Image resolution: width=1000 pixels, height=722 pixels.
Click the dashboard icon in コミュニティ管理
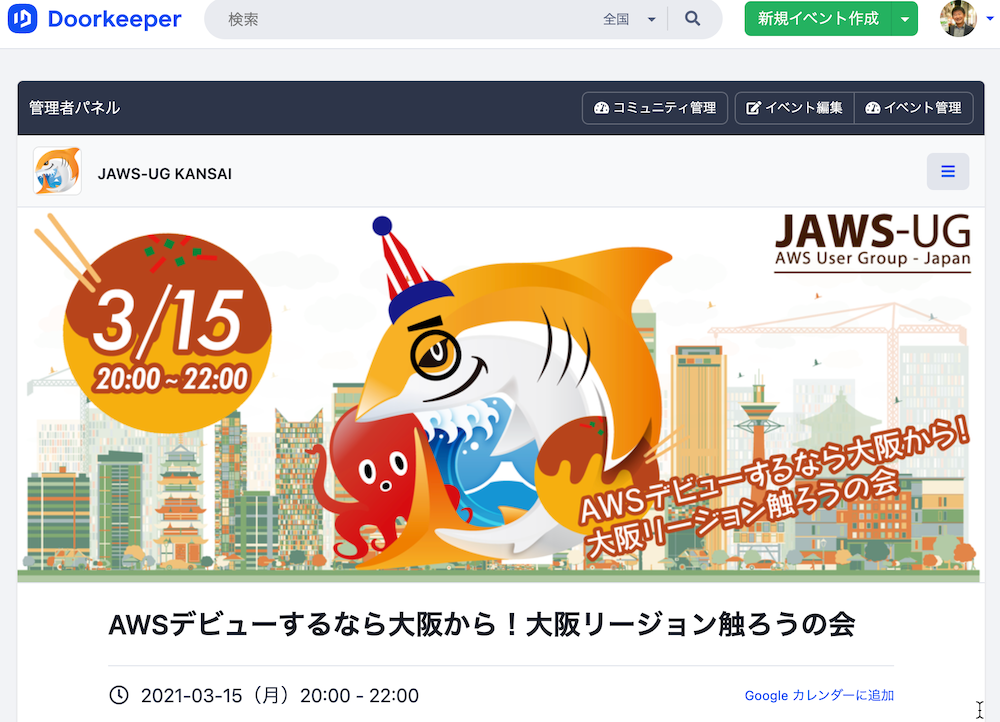(601, 108)
